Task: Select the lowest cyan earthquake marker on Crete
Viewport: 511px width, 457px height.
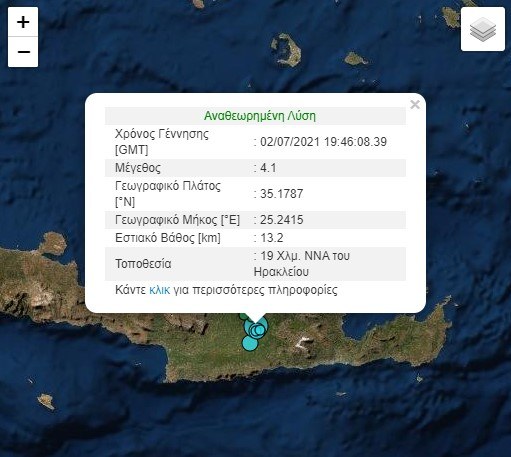Action: pos(250,343)
